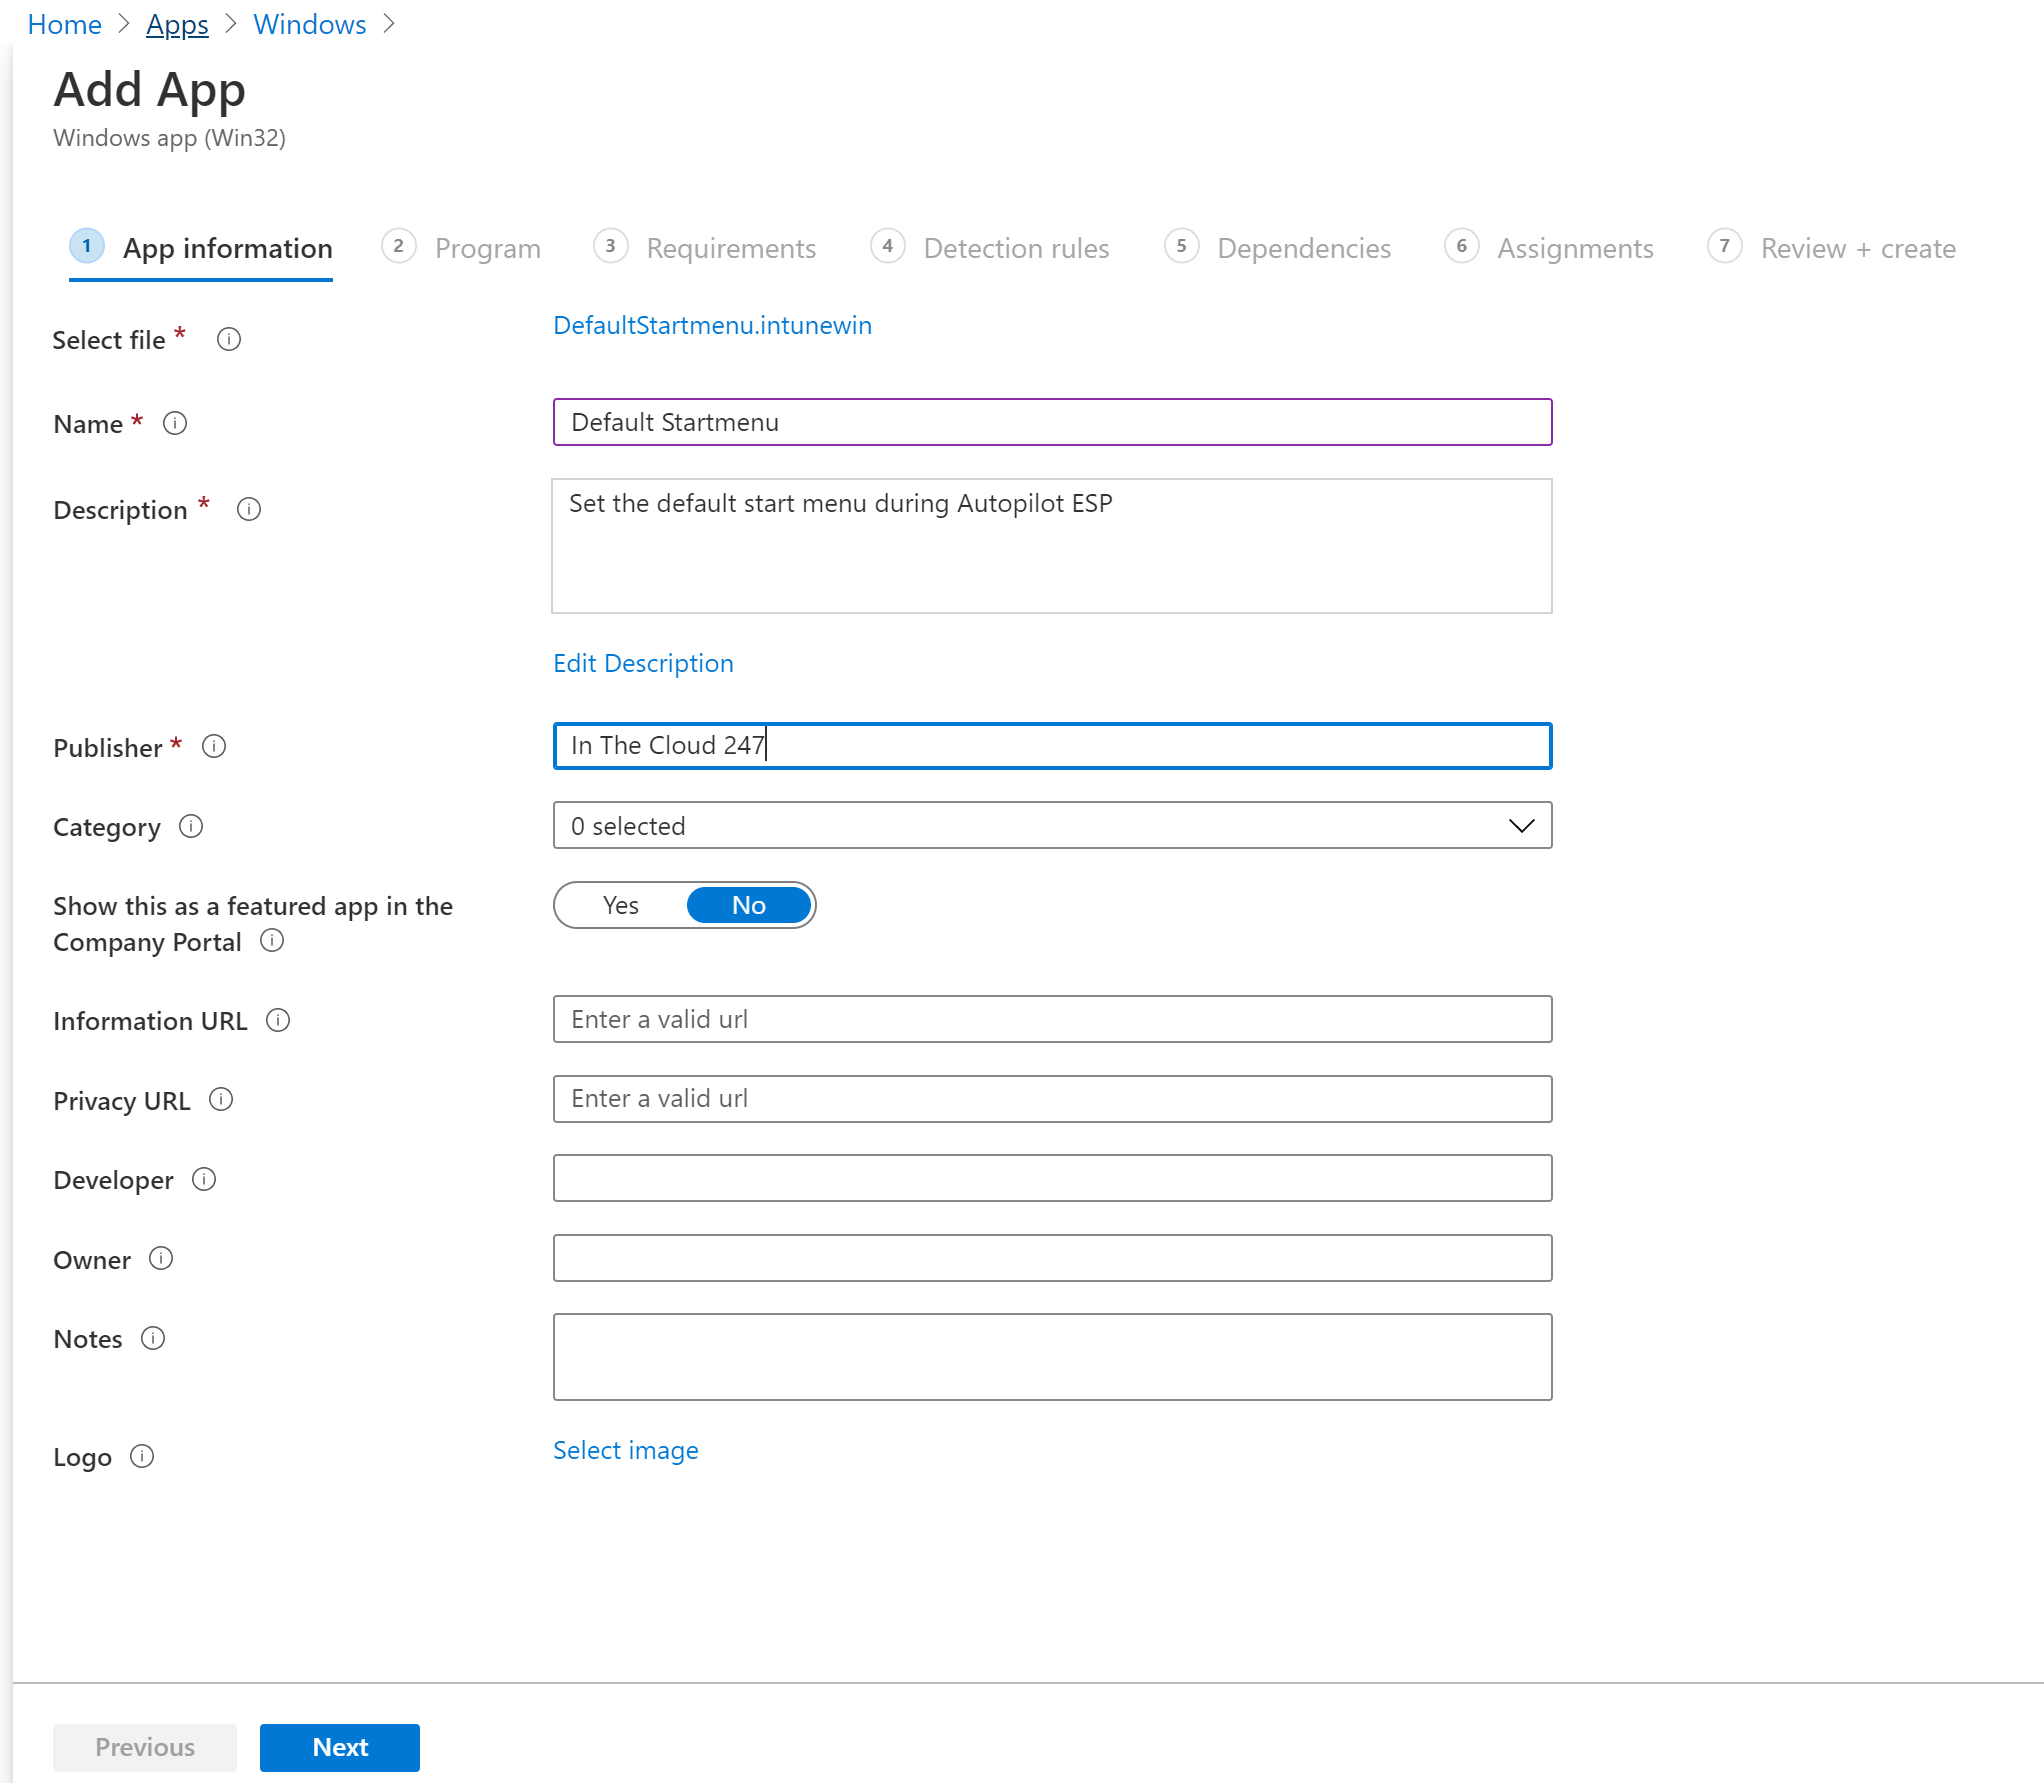2044x1783 pixels.
Task: Go to the Assignments step
Action: (x=1575, y=248)
